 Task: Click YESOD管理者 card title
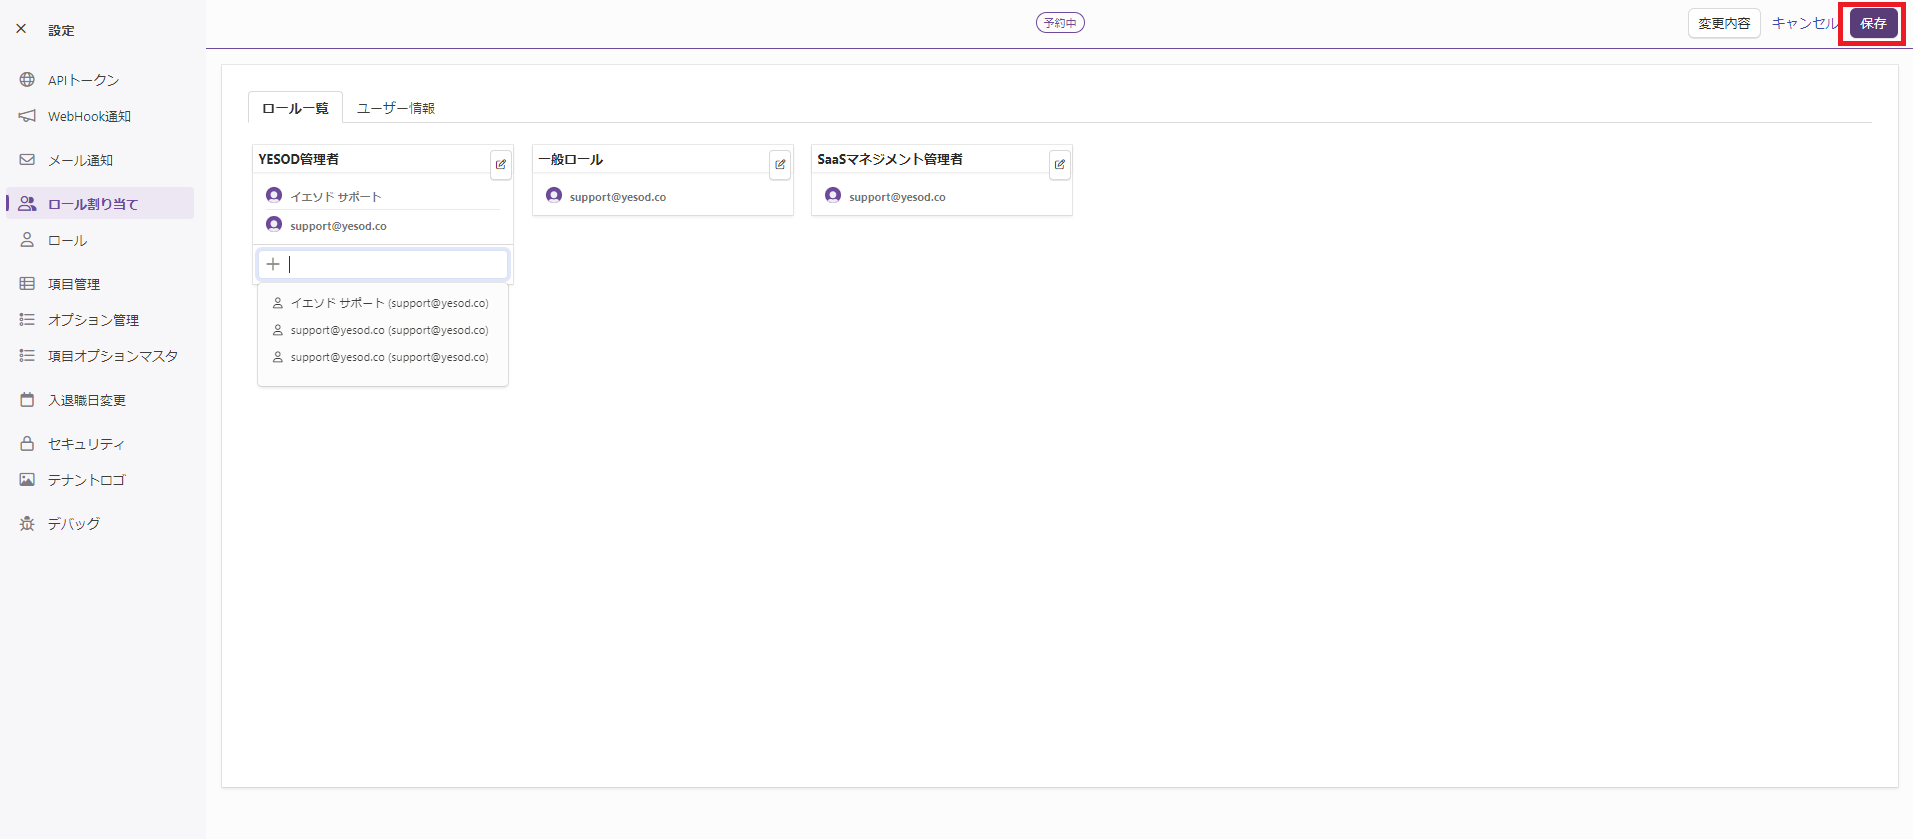[x=298, y=159]
